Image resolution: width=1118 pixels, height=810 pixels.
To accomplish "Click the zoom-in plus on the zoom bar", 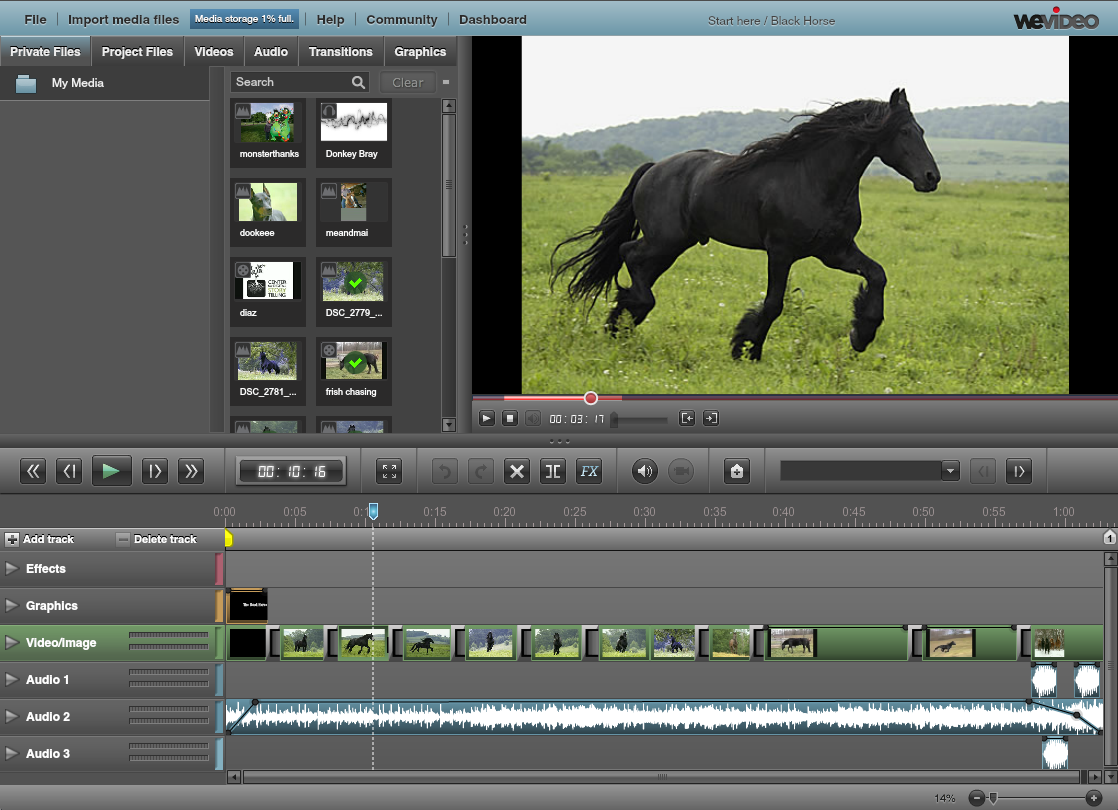I will (1093, 797).
